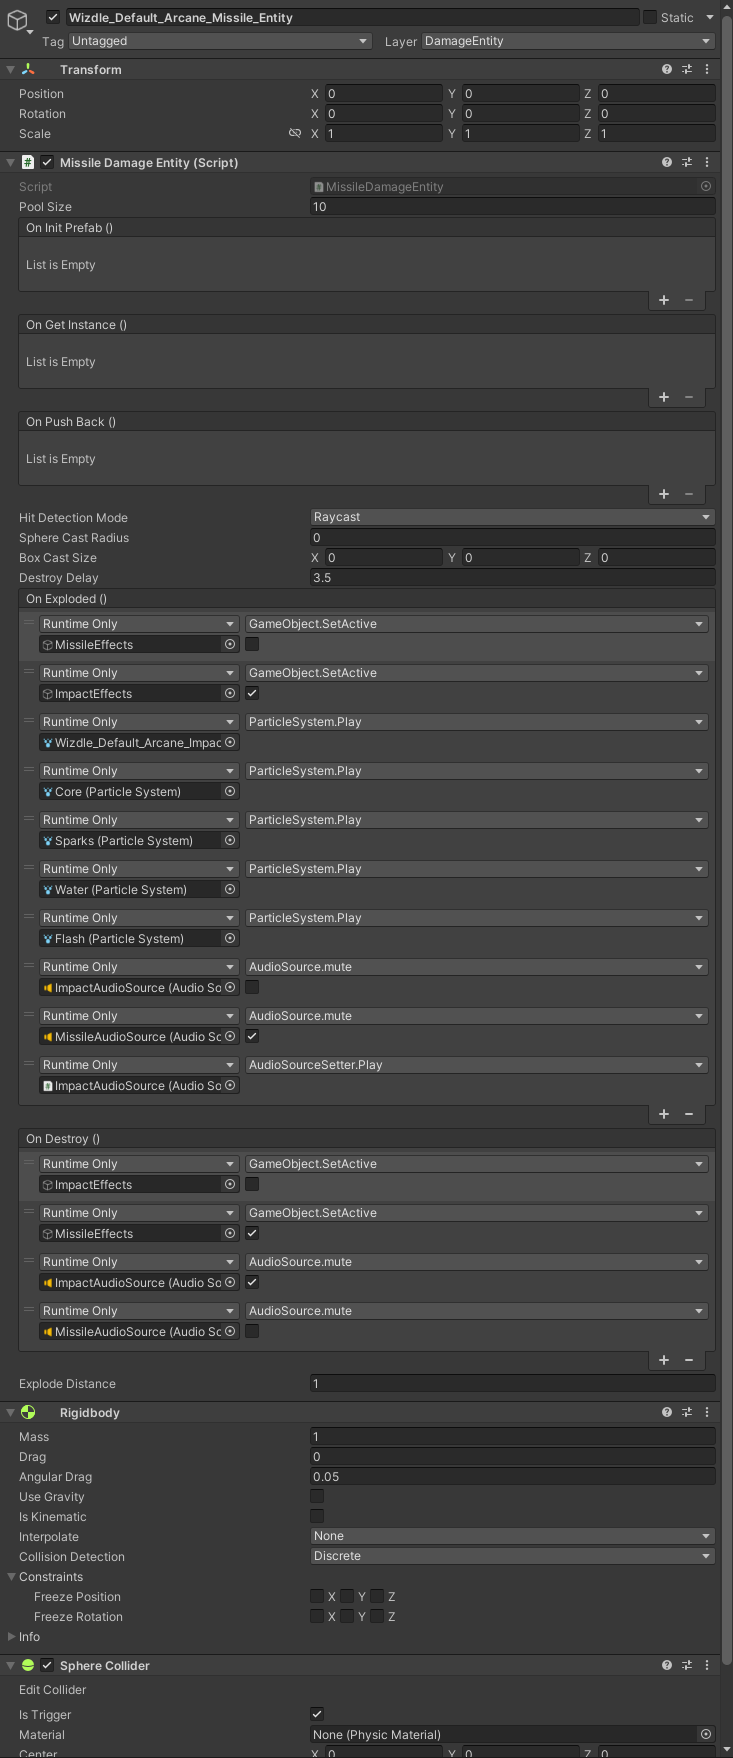Disable Is Trigger on the Sphere Collider
This screenshot has height=1758, width=733.
[x=317, y=1714]
